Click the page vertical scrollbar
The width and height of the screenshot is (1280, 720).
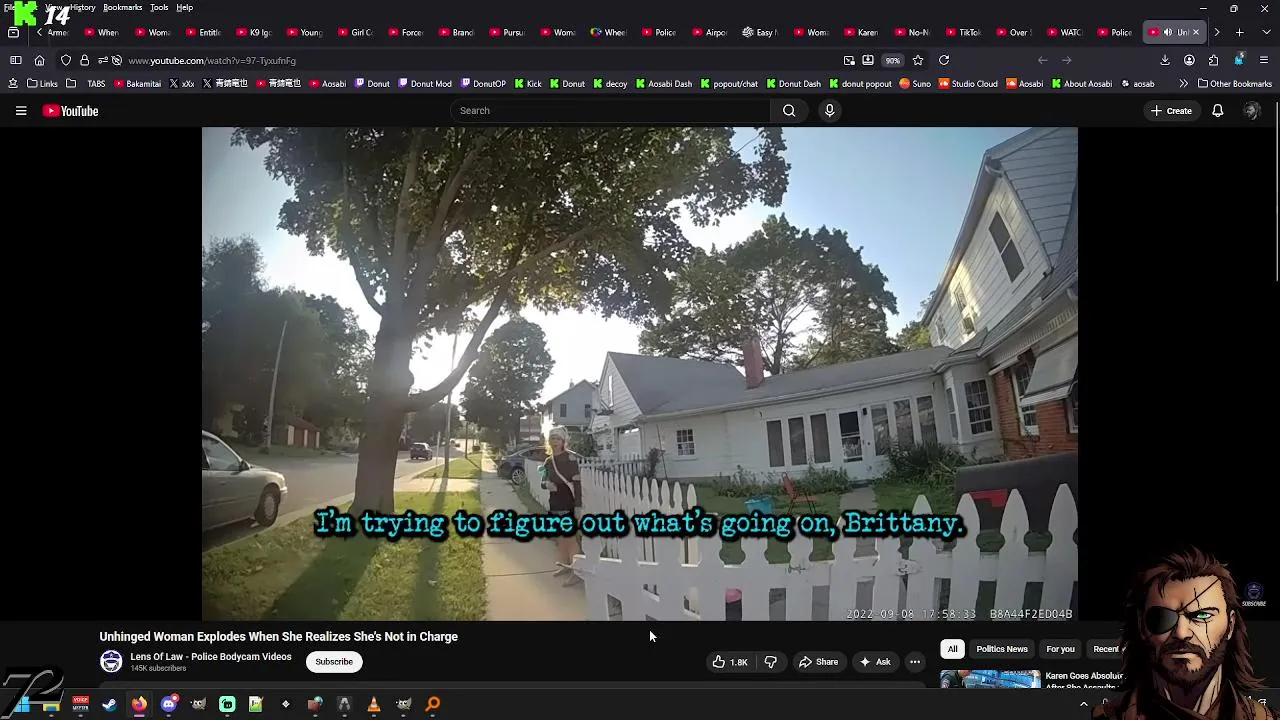click(1276, 190)
